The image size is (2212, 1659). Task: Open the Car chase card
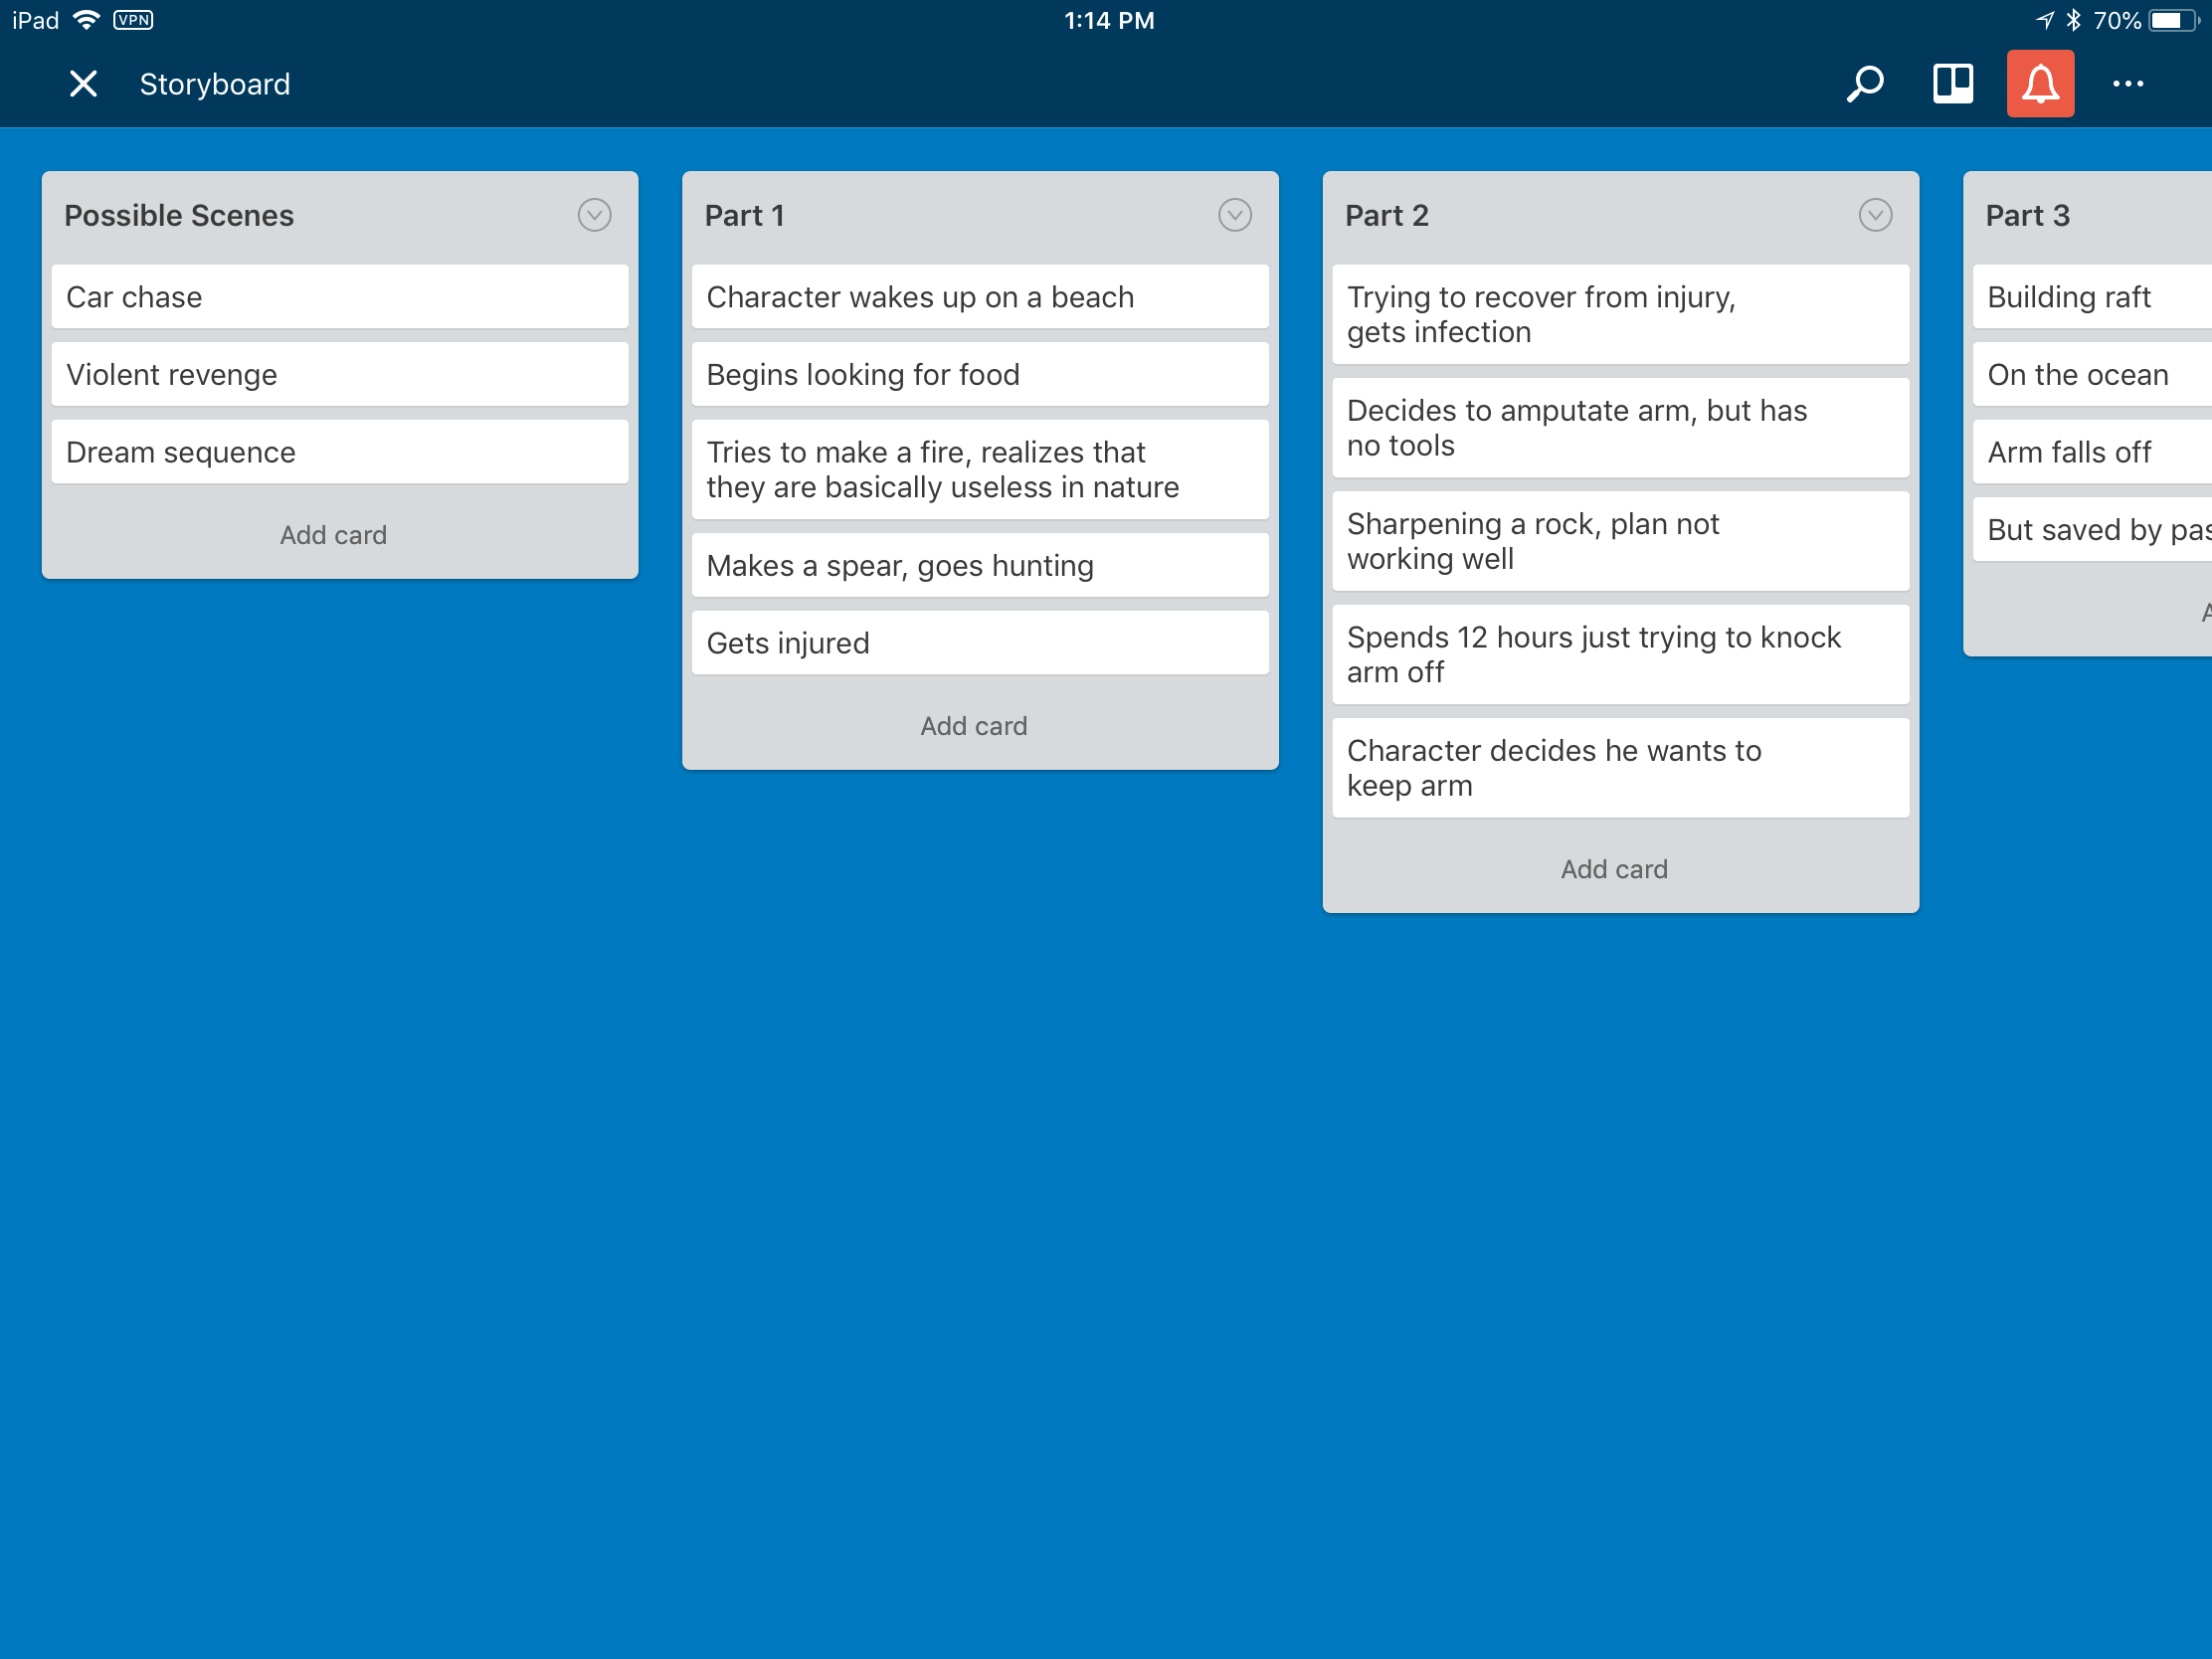[x=340, y=297]
